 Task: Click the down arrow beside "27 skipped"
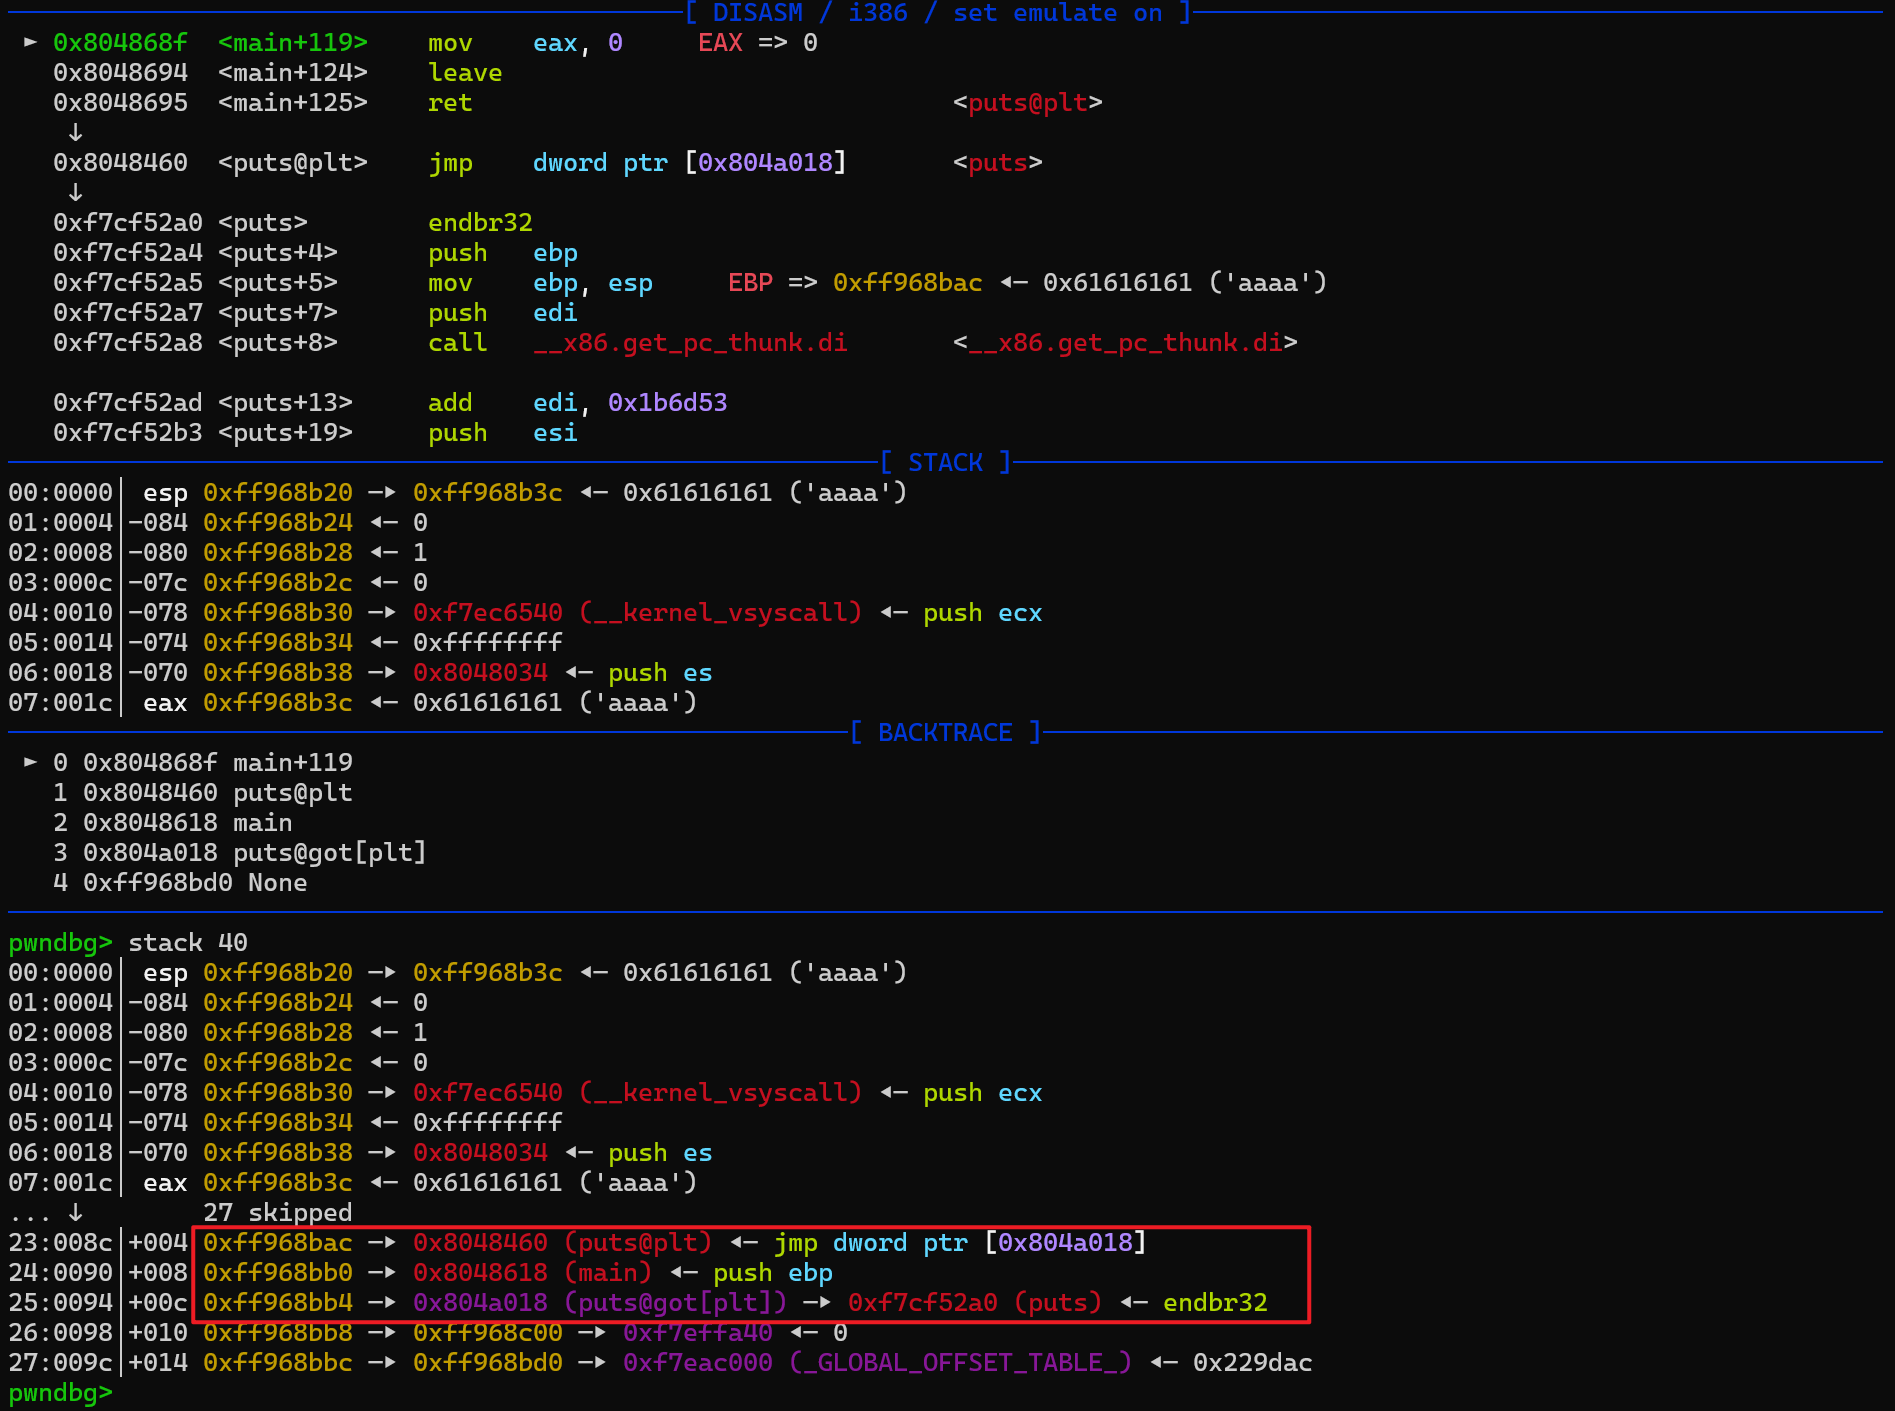[75, 1212]
